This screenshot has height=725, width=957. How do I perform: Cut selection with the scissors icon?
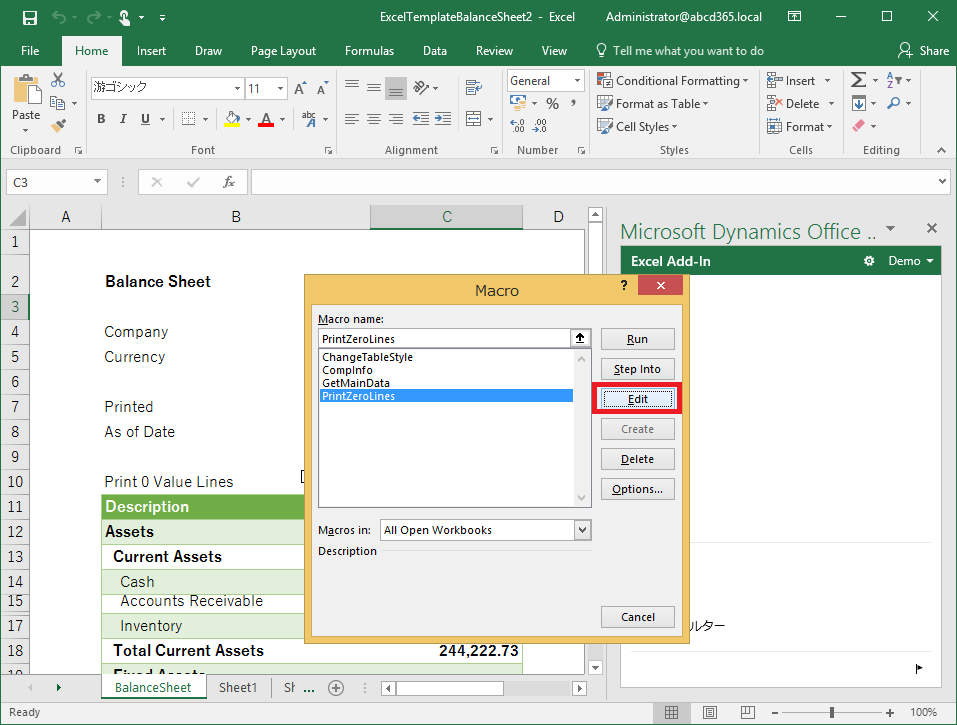(58, 80)
